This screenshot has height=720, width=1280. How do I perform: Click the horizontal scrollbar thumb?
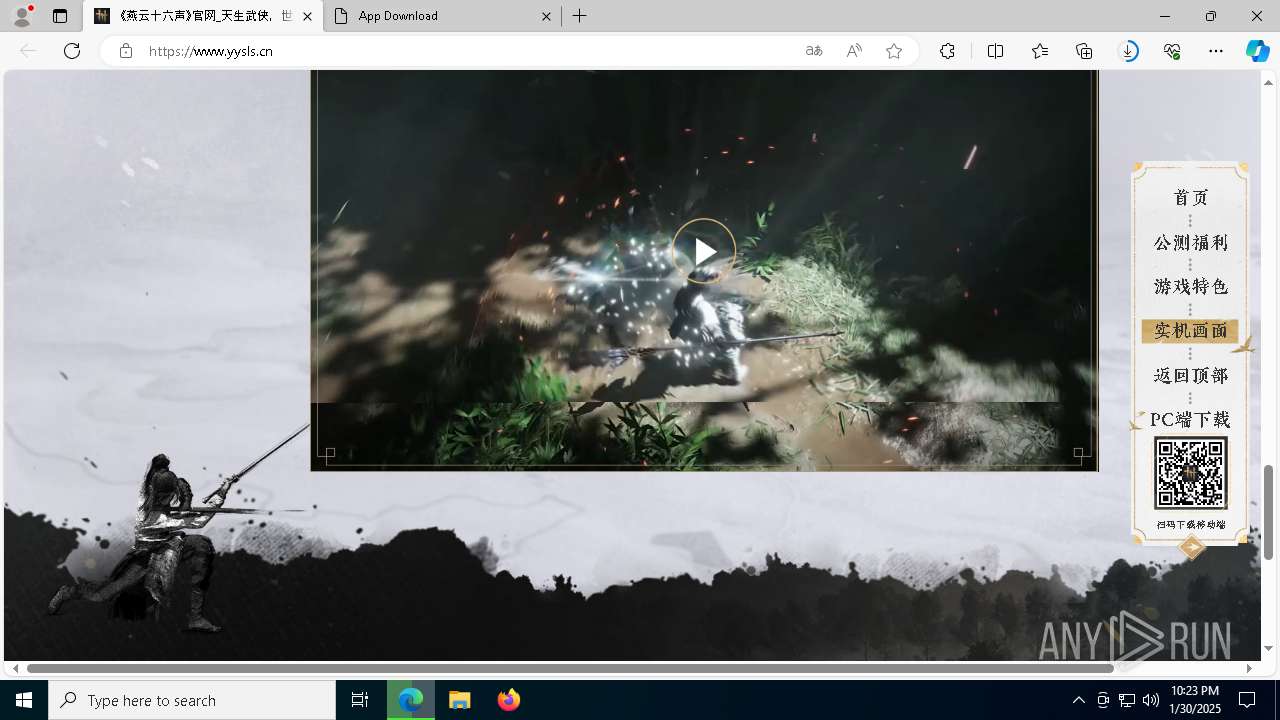pos(570,668)
